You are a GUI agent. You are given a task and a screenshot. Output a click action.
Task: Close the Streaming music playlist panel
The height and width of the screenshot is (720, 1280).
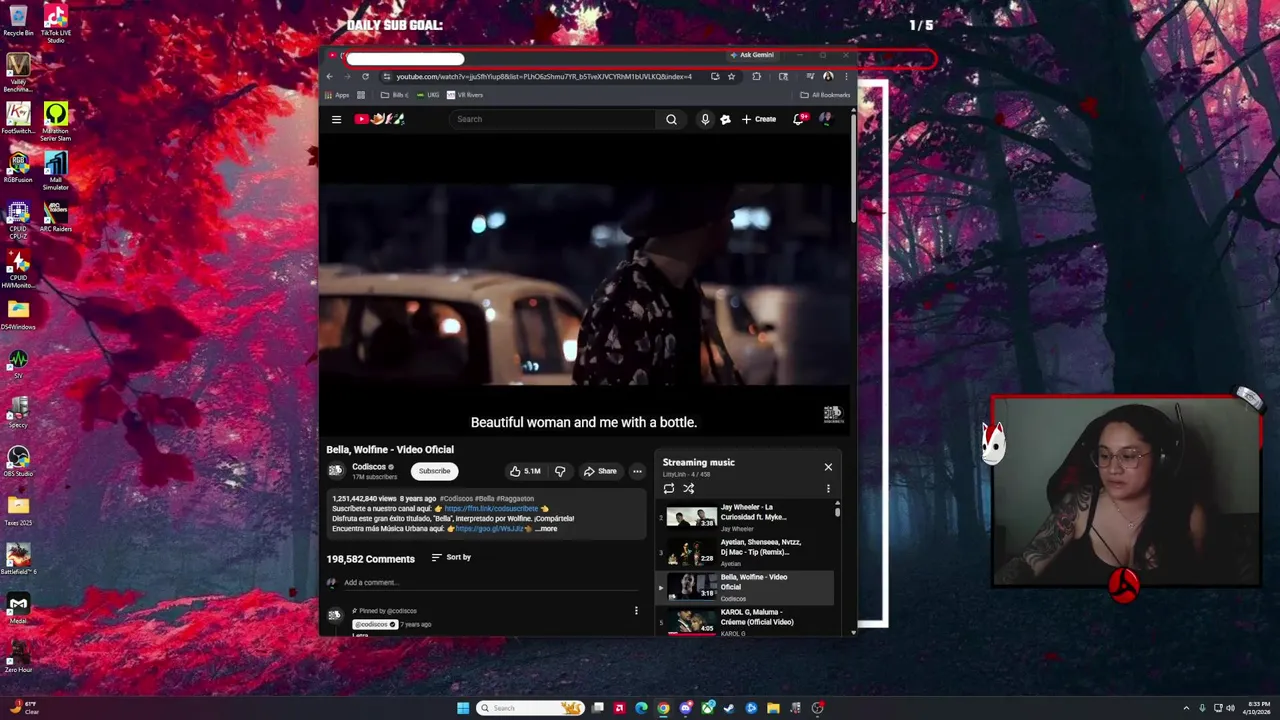pyautogui.click(x=828, y=467)
